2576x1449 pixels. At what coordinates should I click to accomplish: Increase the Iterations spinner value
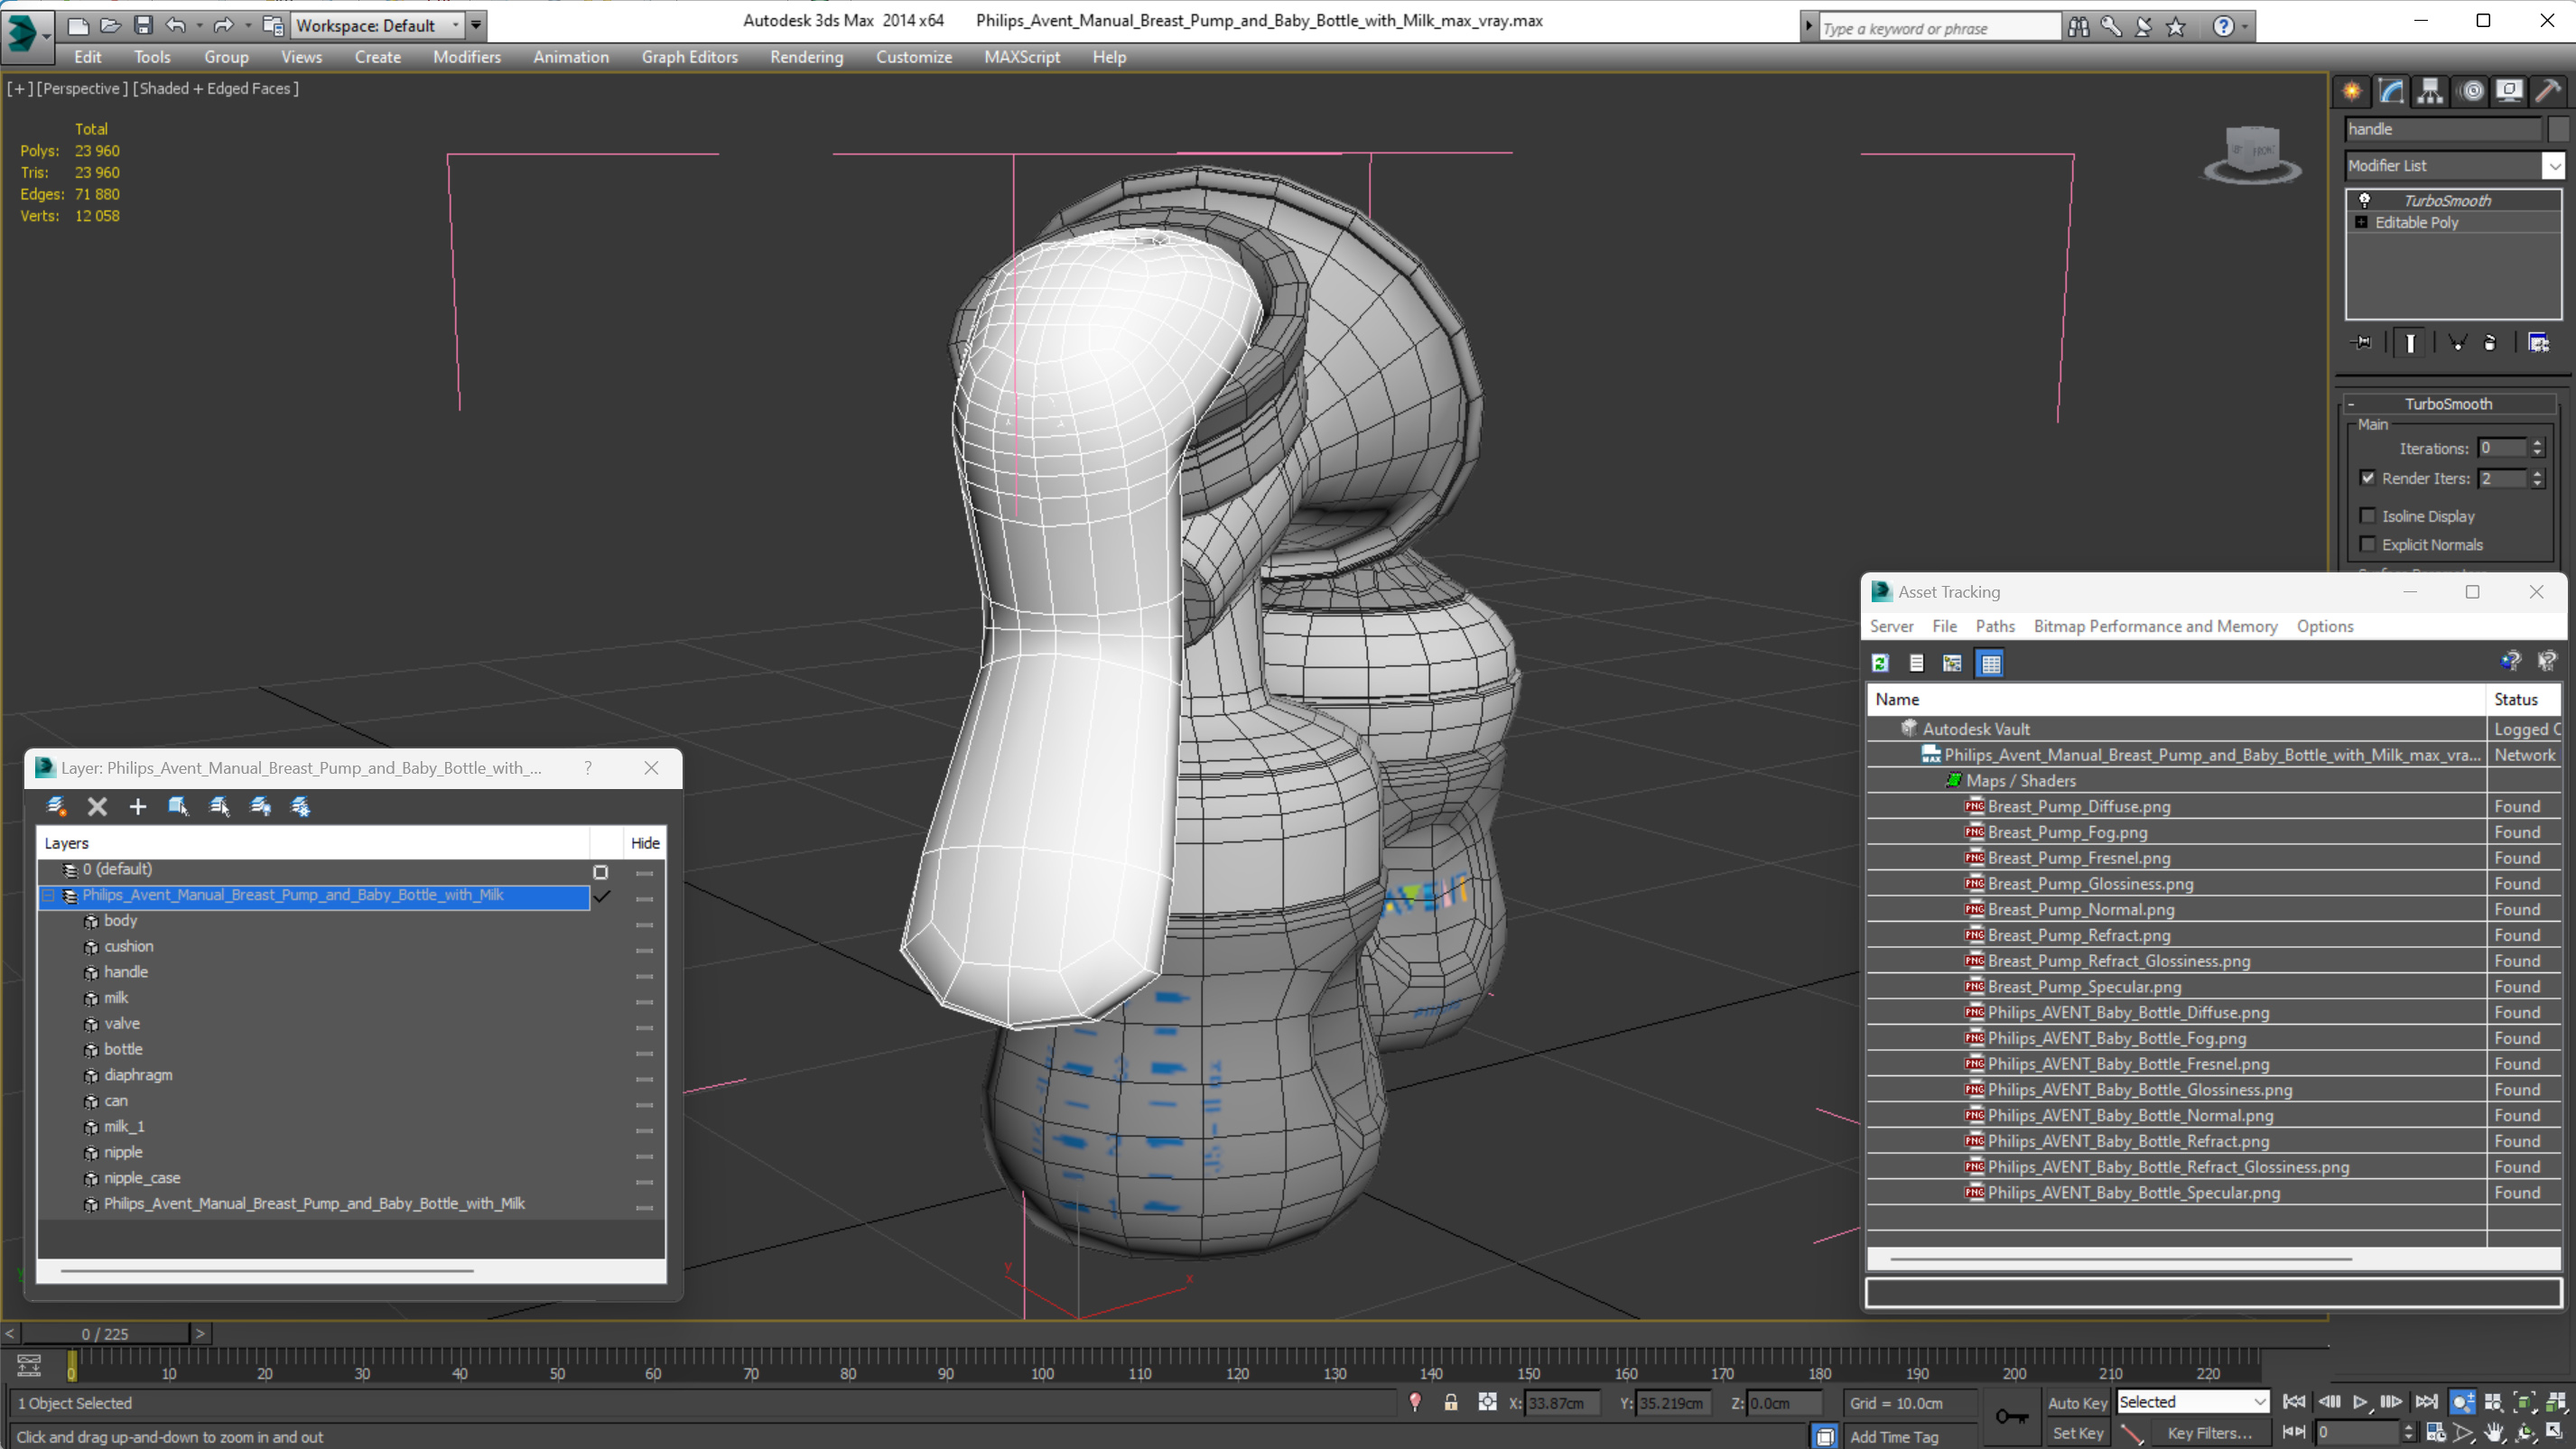pyautogui.click(x=2538, y=443)
